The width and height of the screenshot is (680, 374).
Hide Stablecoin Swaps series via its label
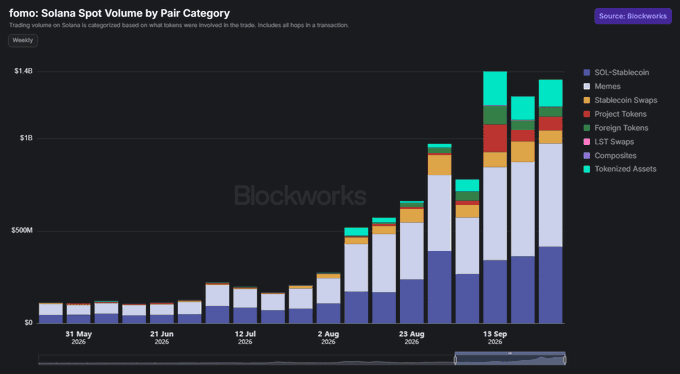point(625,100)
